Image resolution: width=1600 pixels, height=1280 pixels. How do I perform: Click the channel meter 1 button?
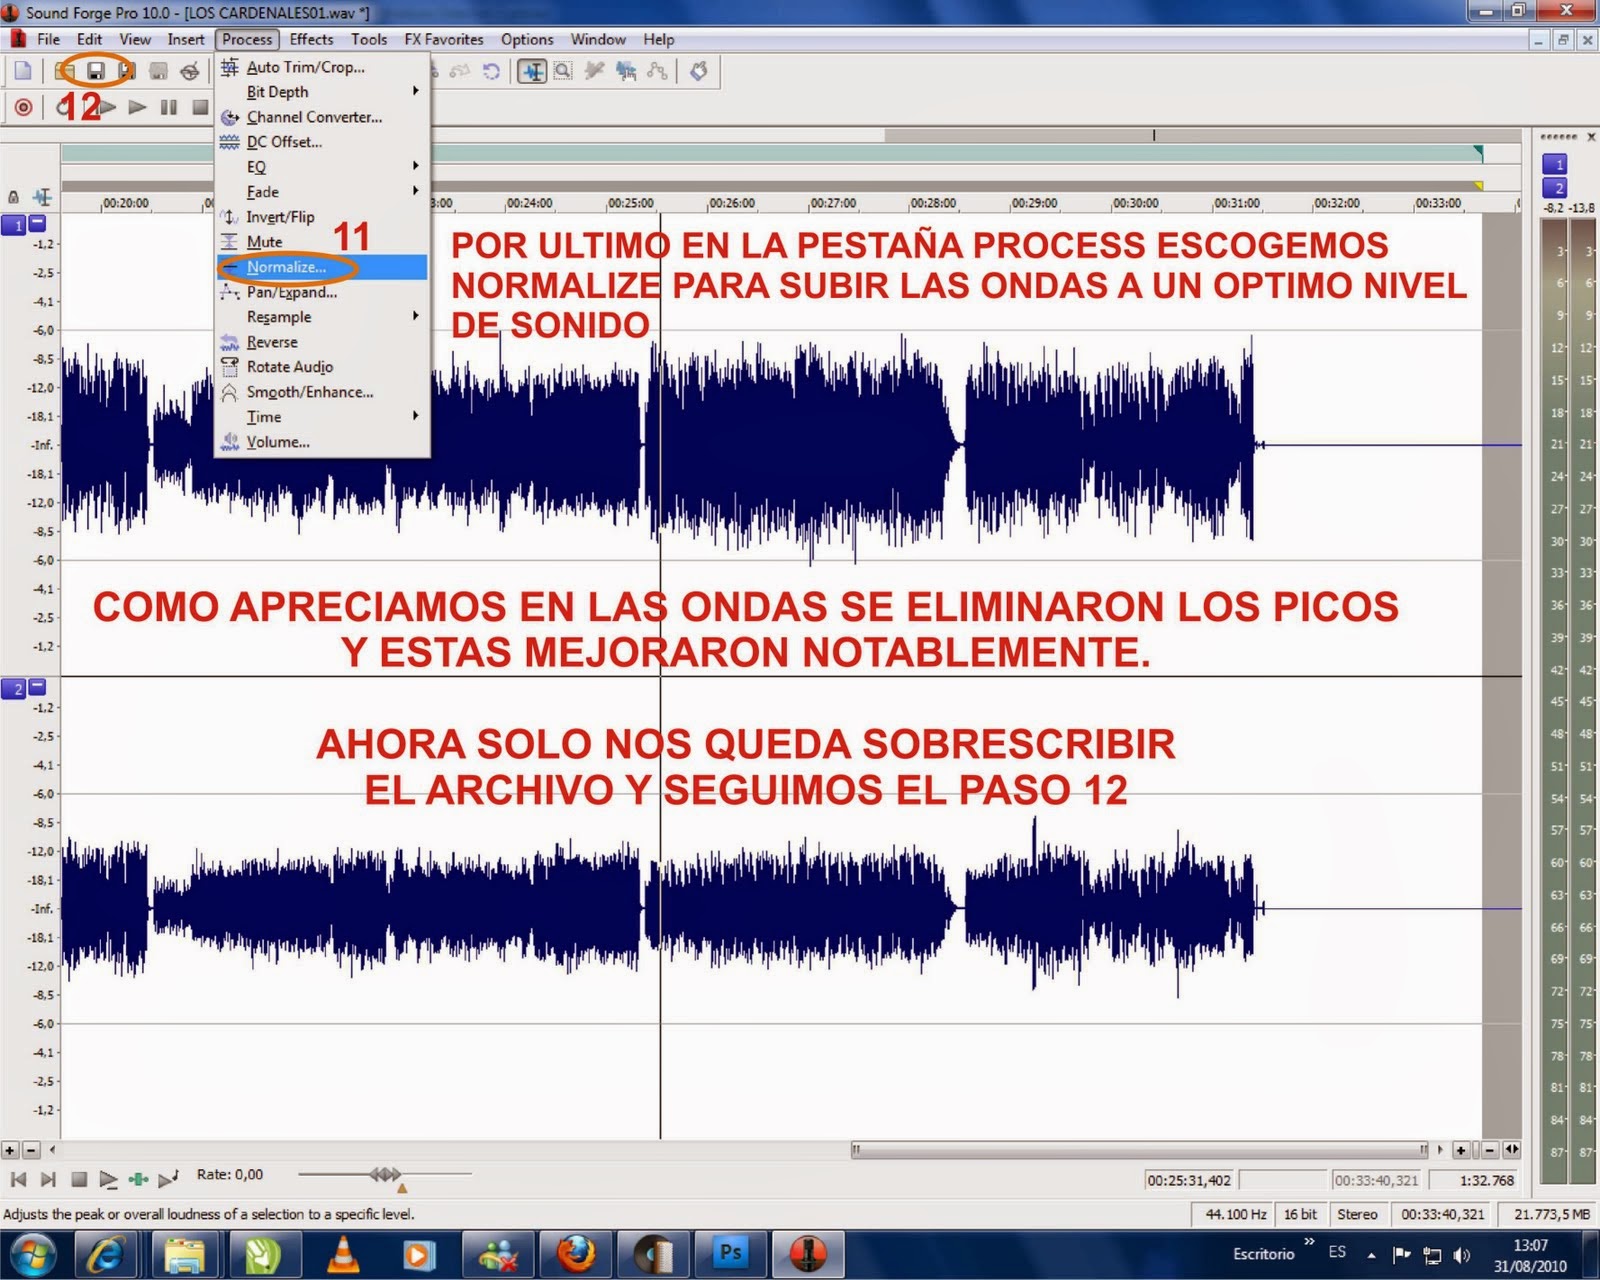(x=1554, y=164)
